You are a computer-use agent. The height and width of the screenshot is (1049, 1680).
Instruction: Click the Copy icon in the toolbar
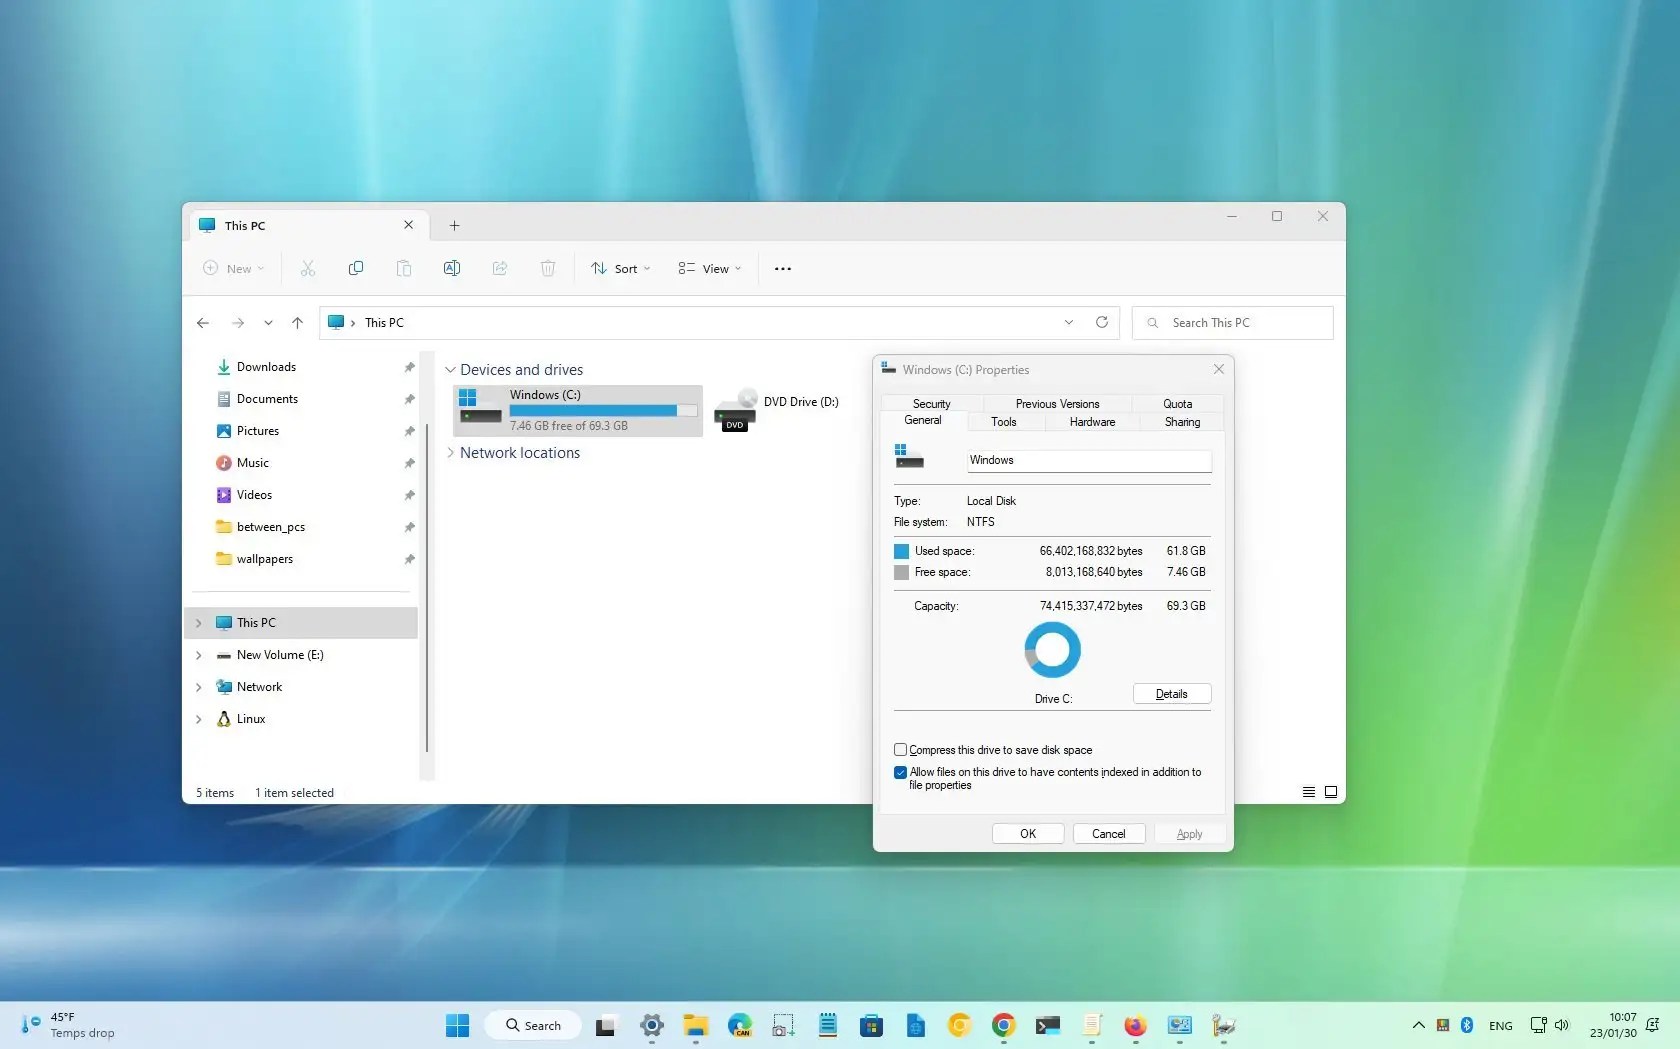[x=356, y=268]
